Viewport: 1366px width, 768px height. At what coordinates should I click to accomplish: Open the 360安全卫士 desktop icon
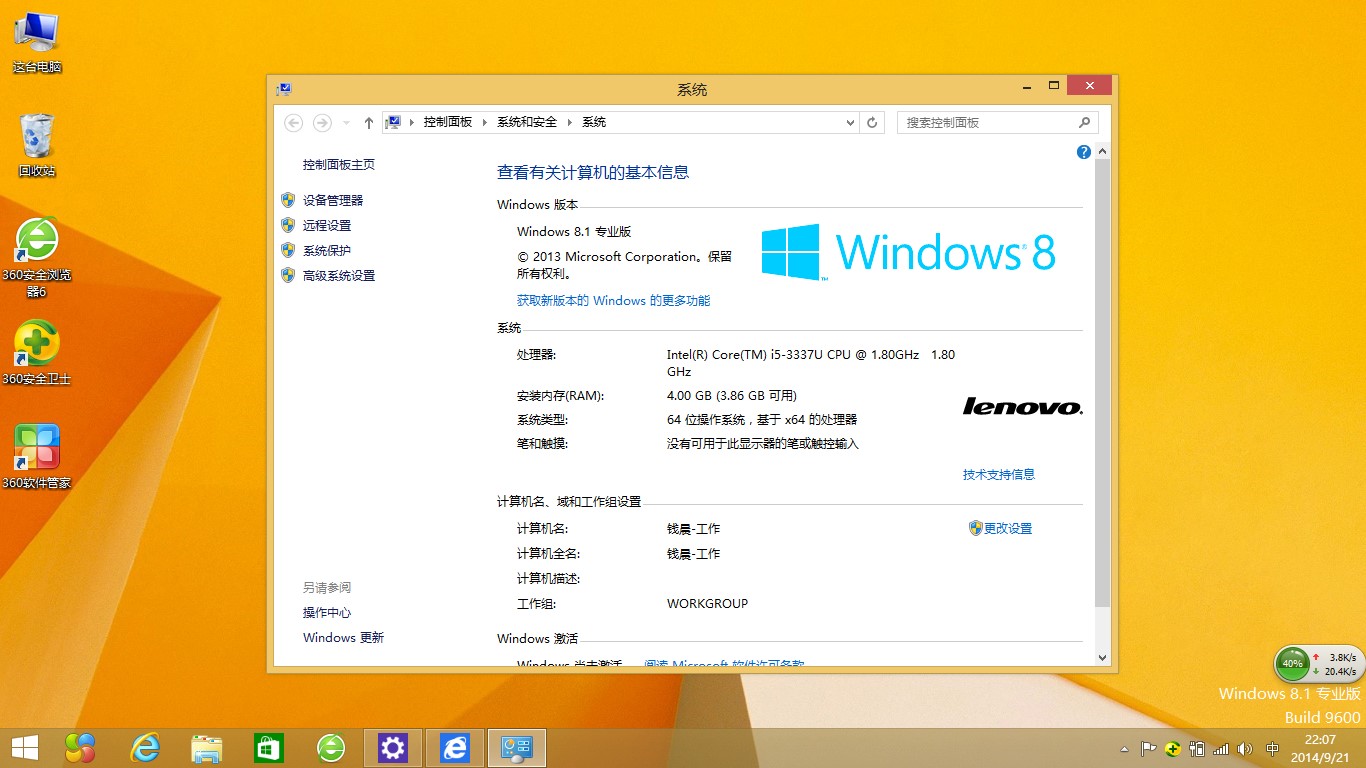37,345
